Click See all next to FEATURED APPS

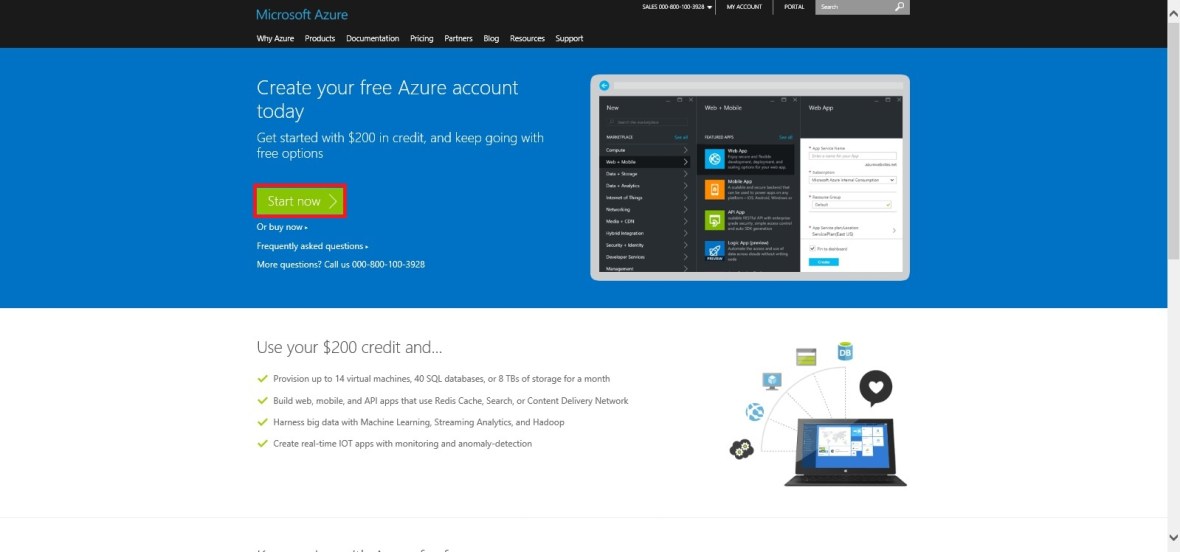click(786, 138)
